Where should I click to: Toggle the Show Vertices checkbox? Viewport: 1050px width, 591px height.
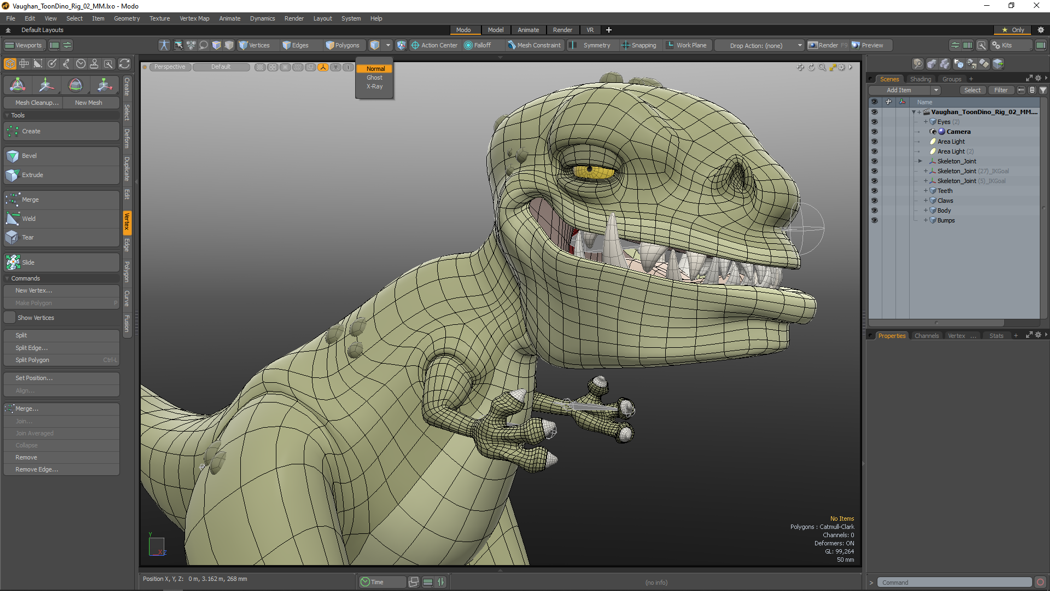click(10, 318)
